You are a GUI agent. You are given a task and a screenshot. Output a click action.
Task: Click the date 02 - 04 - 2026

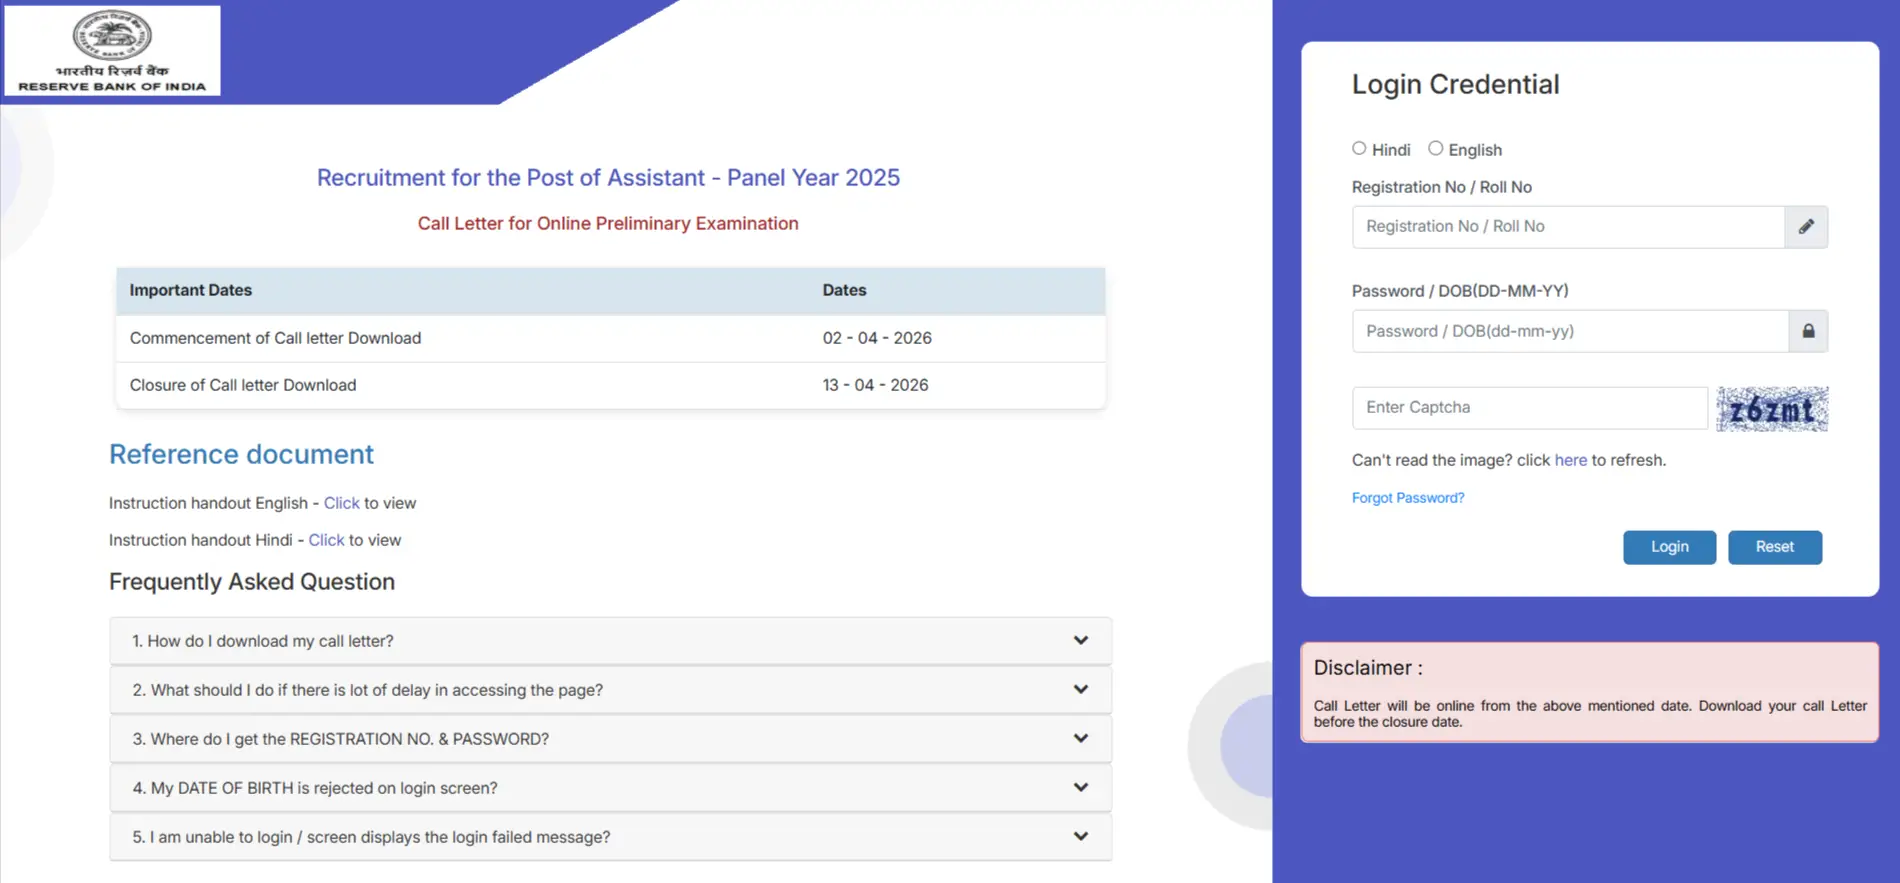pos(877,338)
